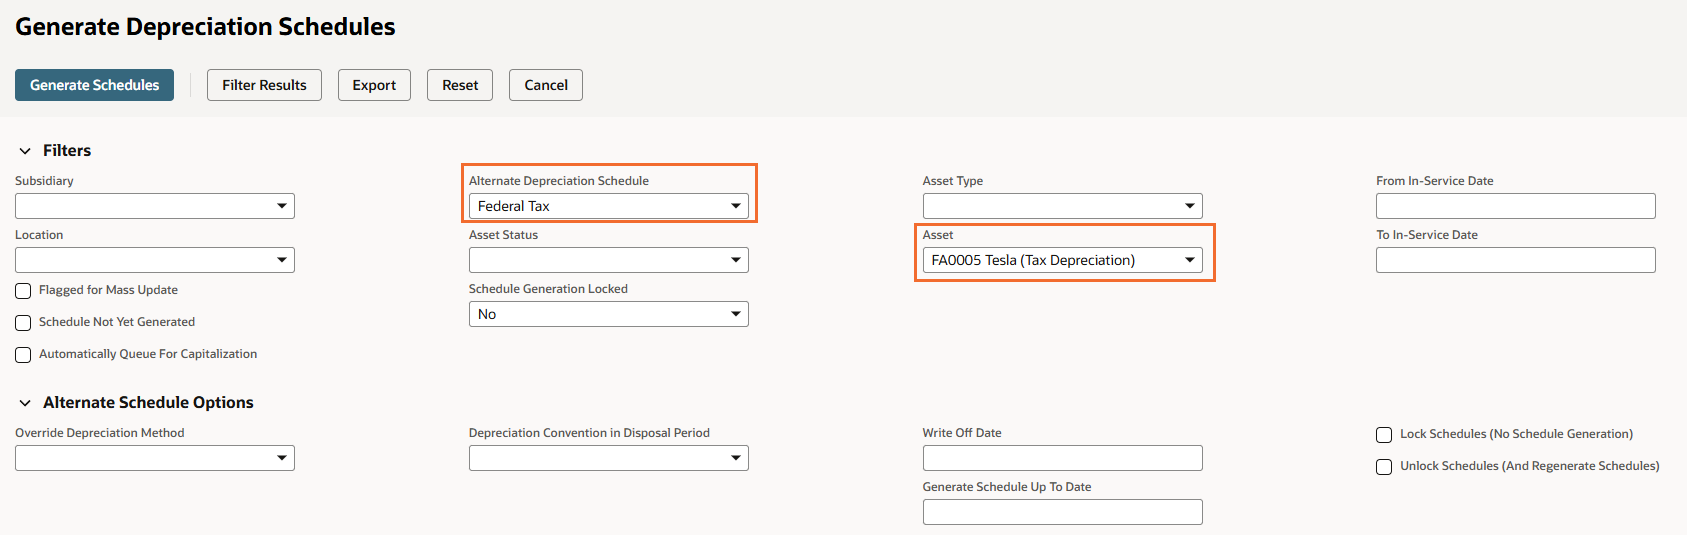Screen dimensions: 1687x535
Task: Cancel the depreciation schedule generation
Action: [546, 85]
